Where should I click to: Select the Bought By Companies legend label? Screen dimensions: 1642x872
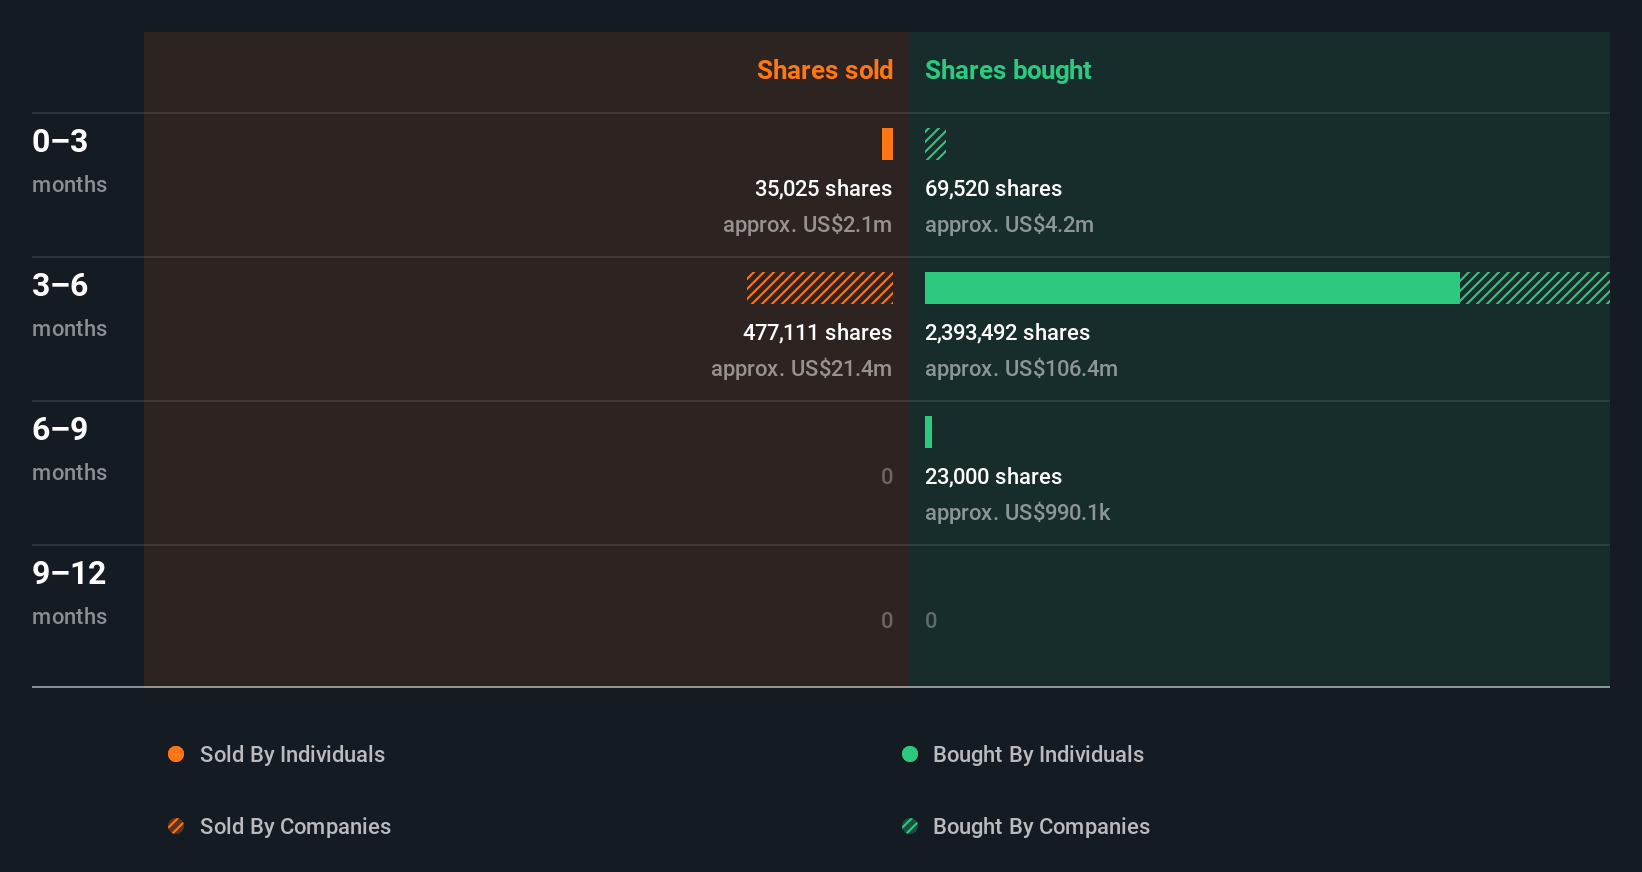point(1041,827)
